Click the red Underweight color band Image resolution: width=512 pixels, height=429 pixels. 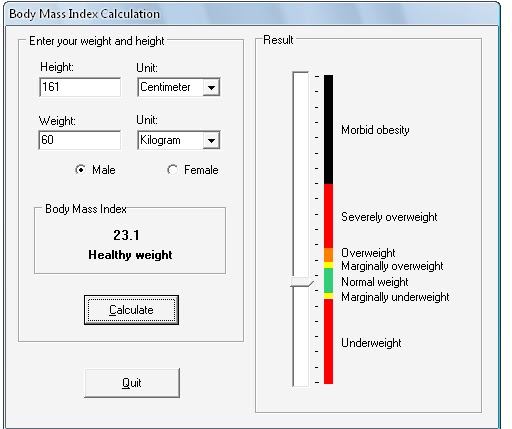pyautogui.click(x=328, y=341)
